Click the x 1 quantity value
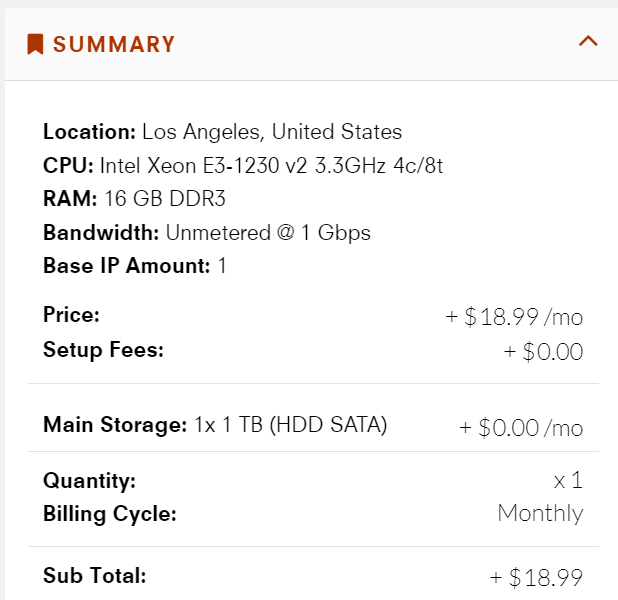The width and height of the screenshot is (618, 600). 568,481
